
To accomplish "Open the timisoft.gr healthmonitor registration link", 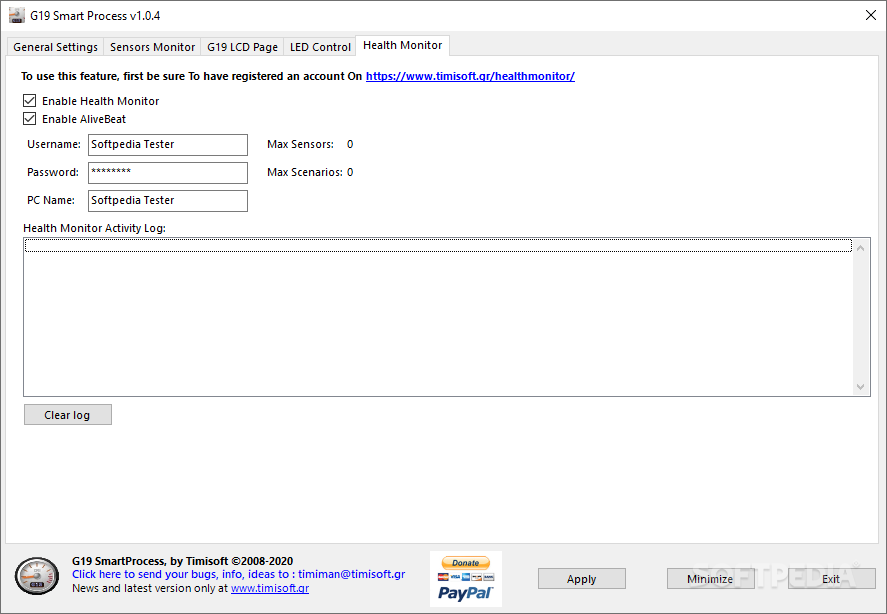I will tap(470, 76).
